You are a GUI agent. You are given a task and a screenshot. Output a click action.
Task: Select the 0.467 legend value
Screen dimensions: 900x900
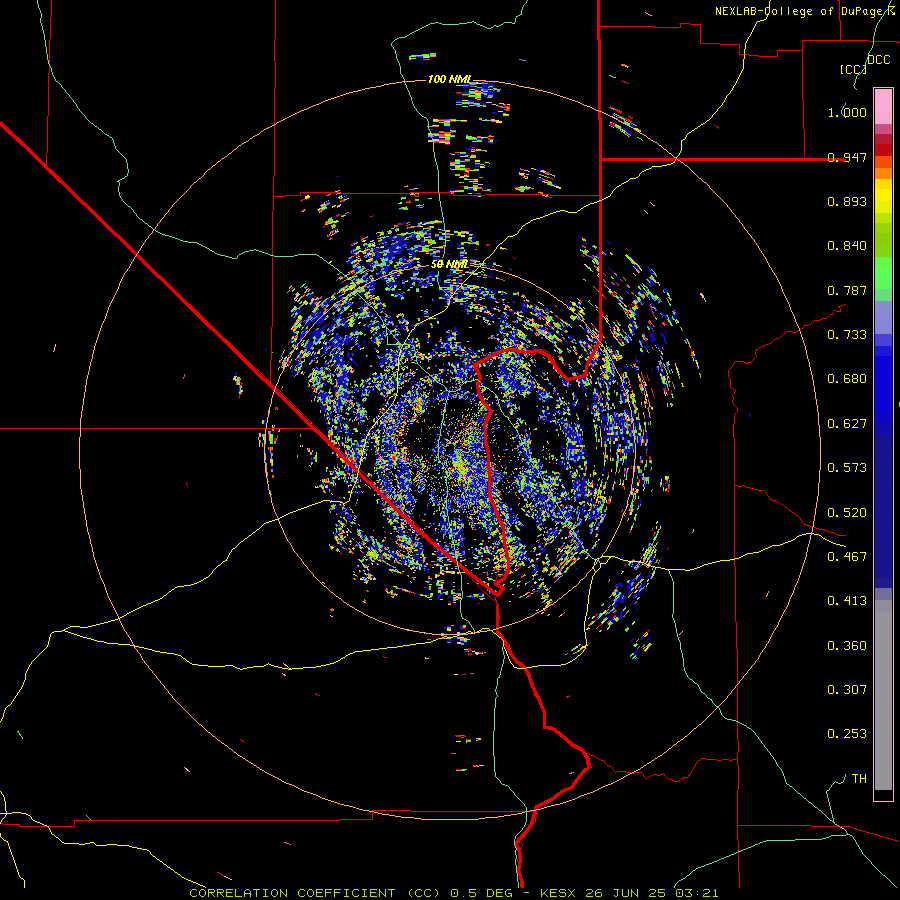point(847,556)
